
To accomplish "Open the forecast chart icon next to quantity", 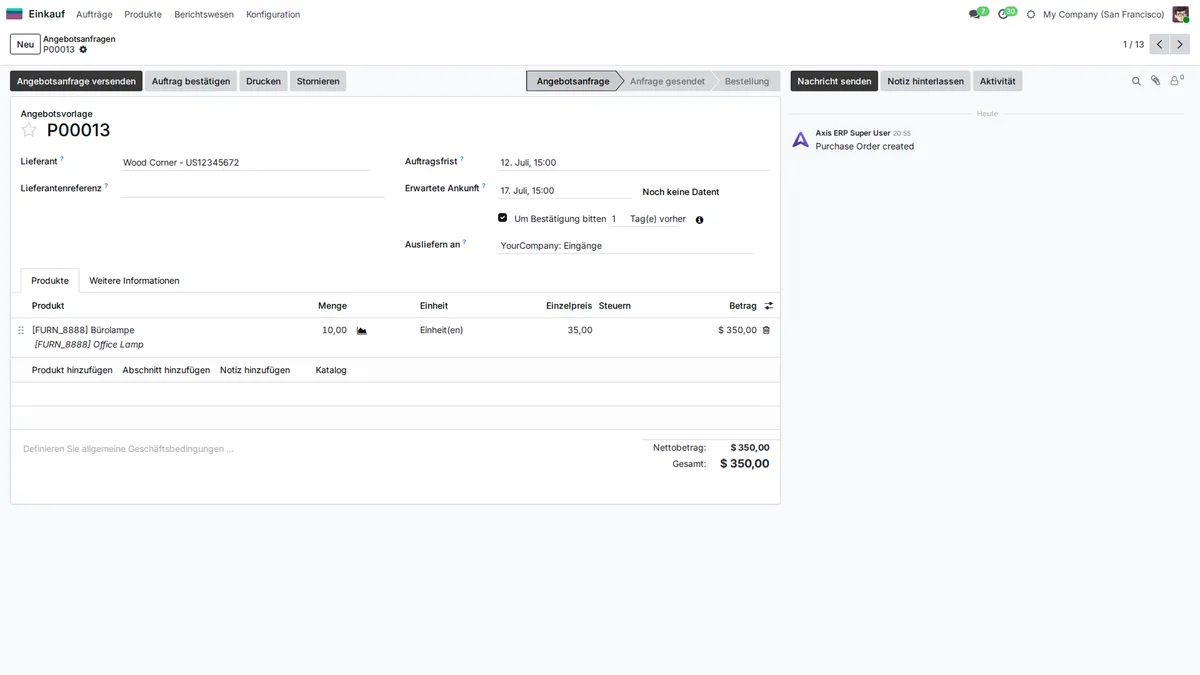I will pyautogui.click(x=362, y=330).
